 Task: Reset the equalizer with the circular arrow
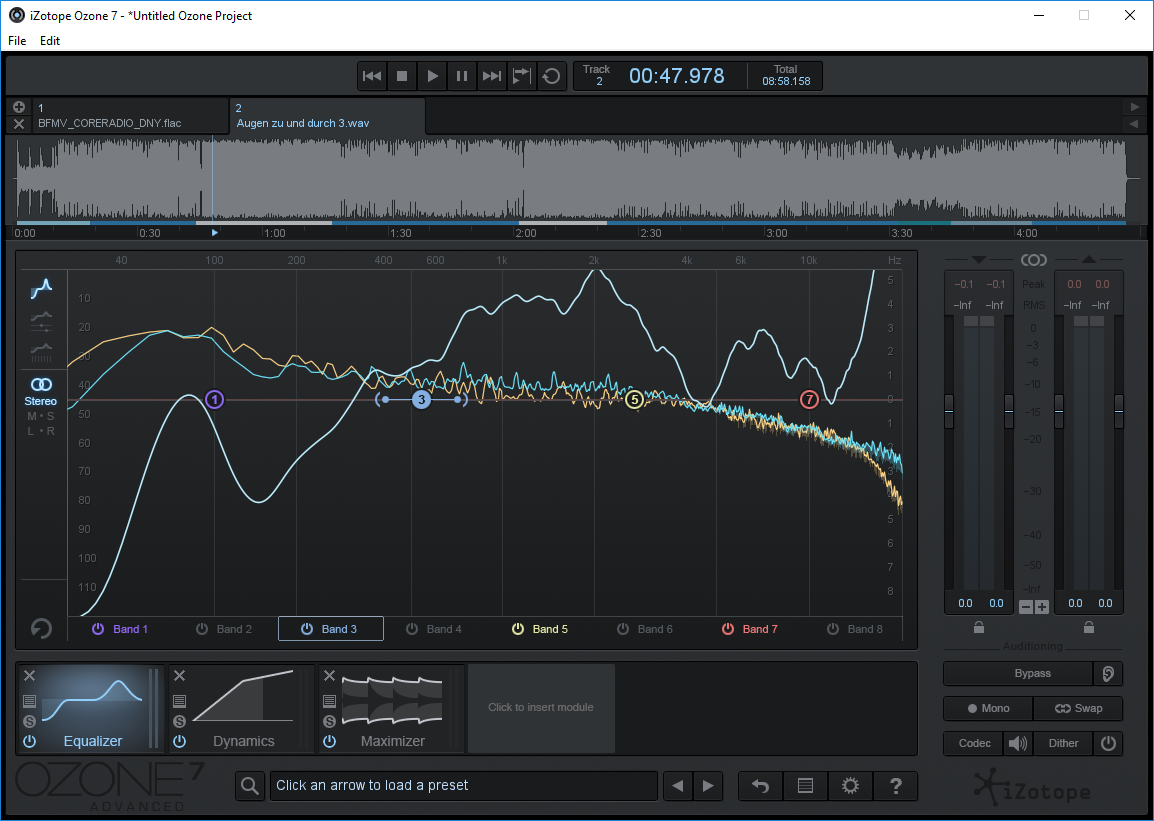[x=41, y=628]
